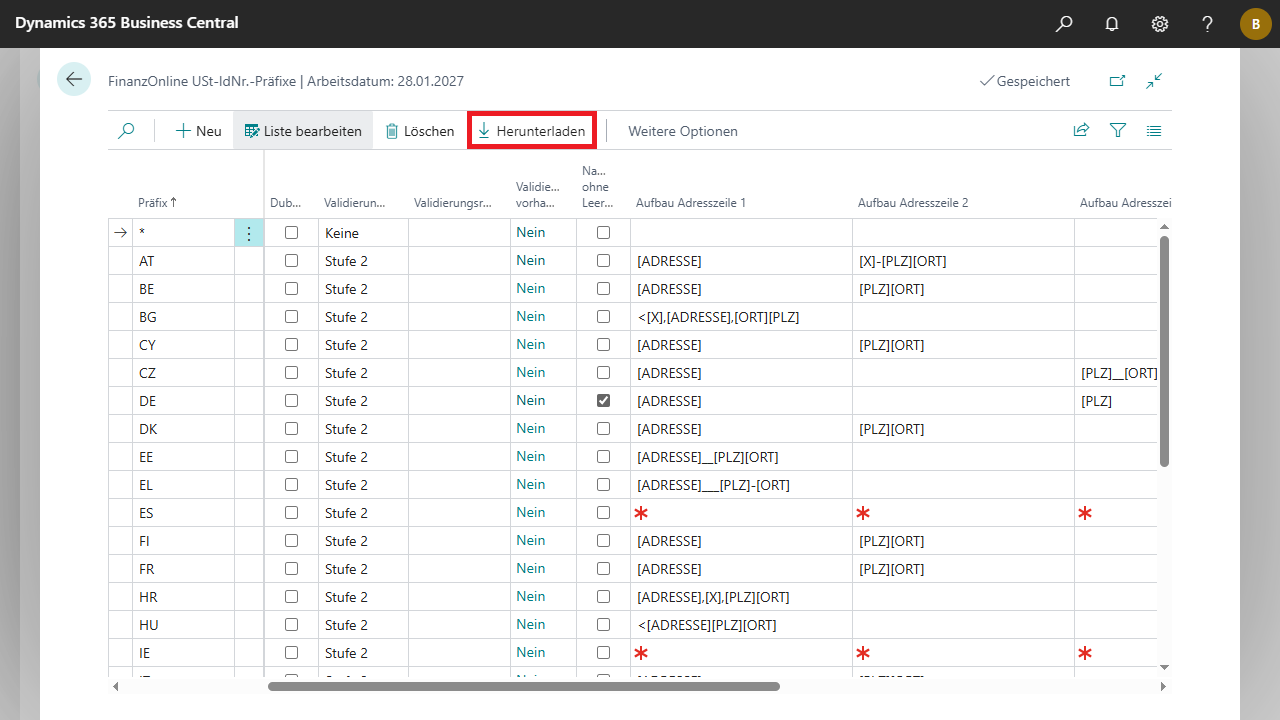
Task: Open the notifications bell
Action: point(1112,24)
